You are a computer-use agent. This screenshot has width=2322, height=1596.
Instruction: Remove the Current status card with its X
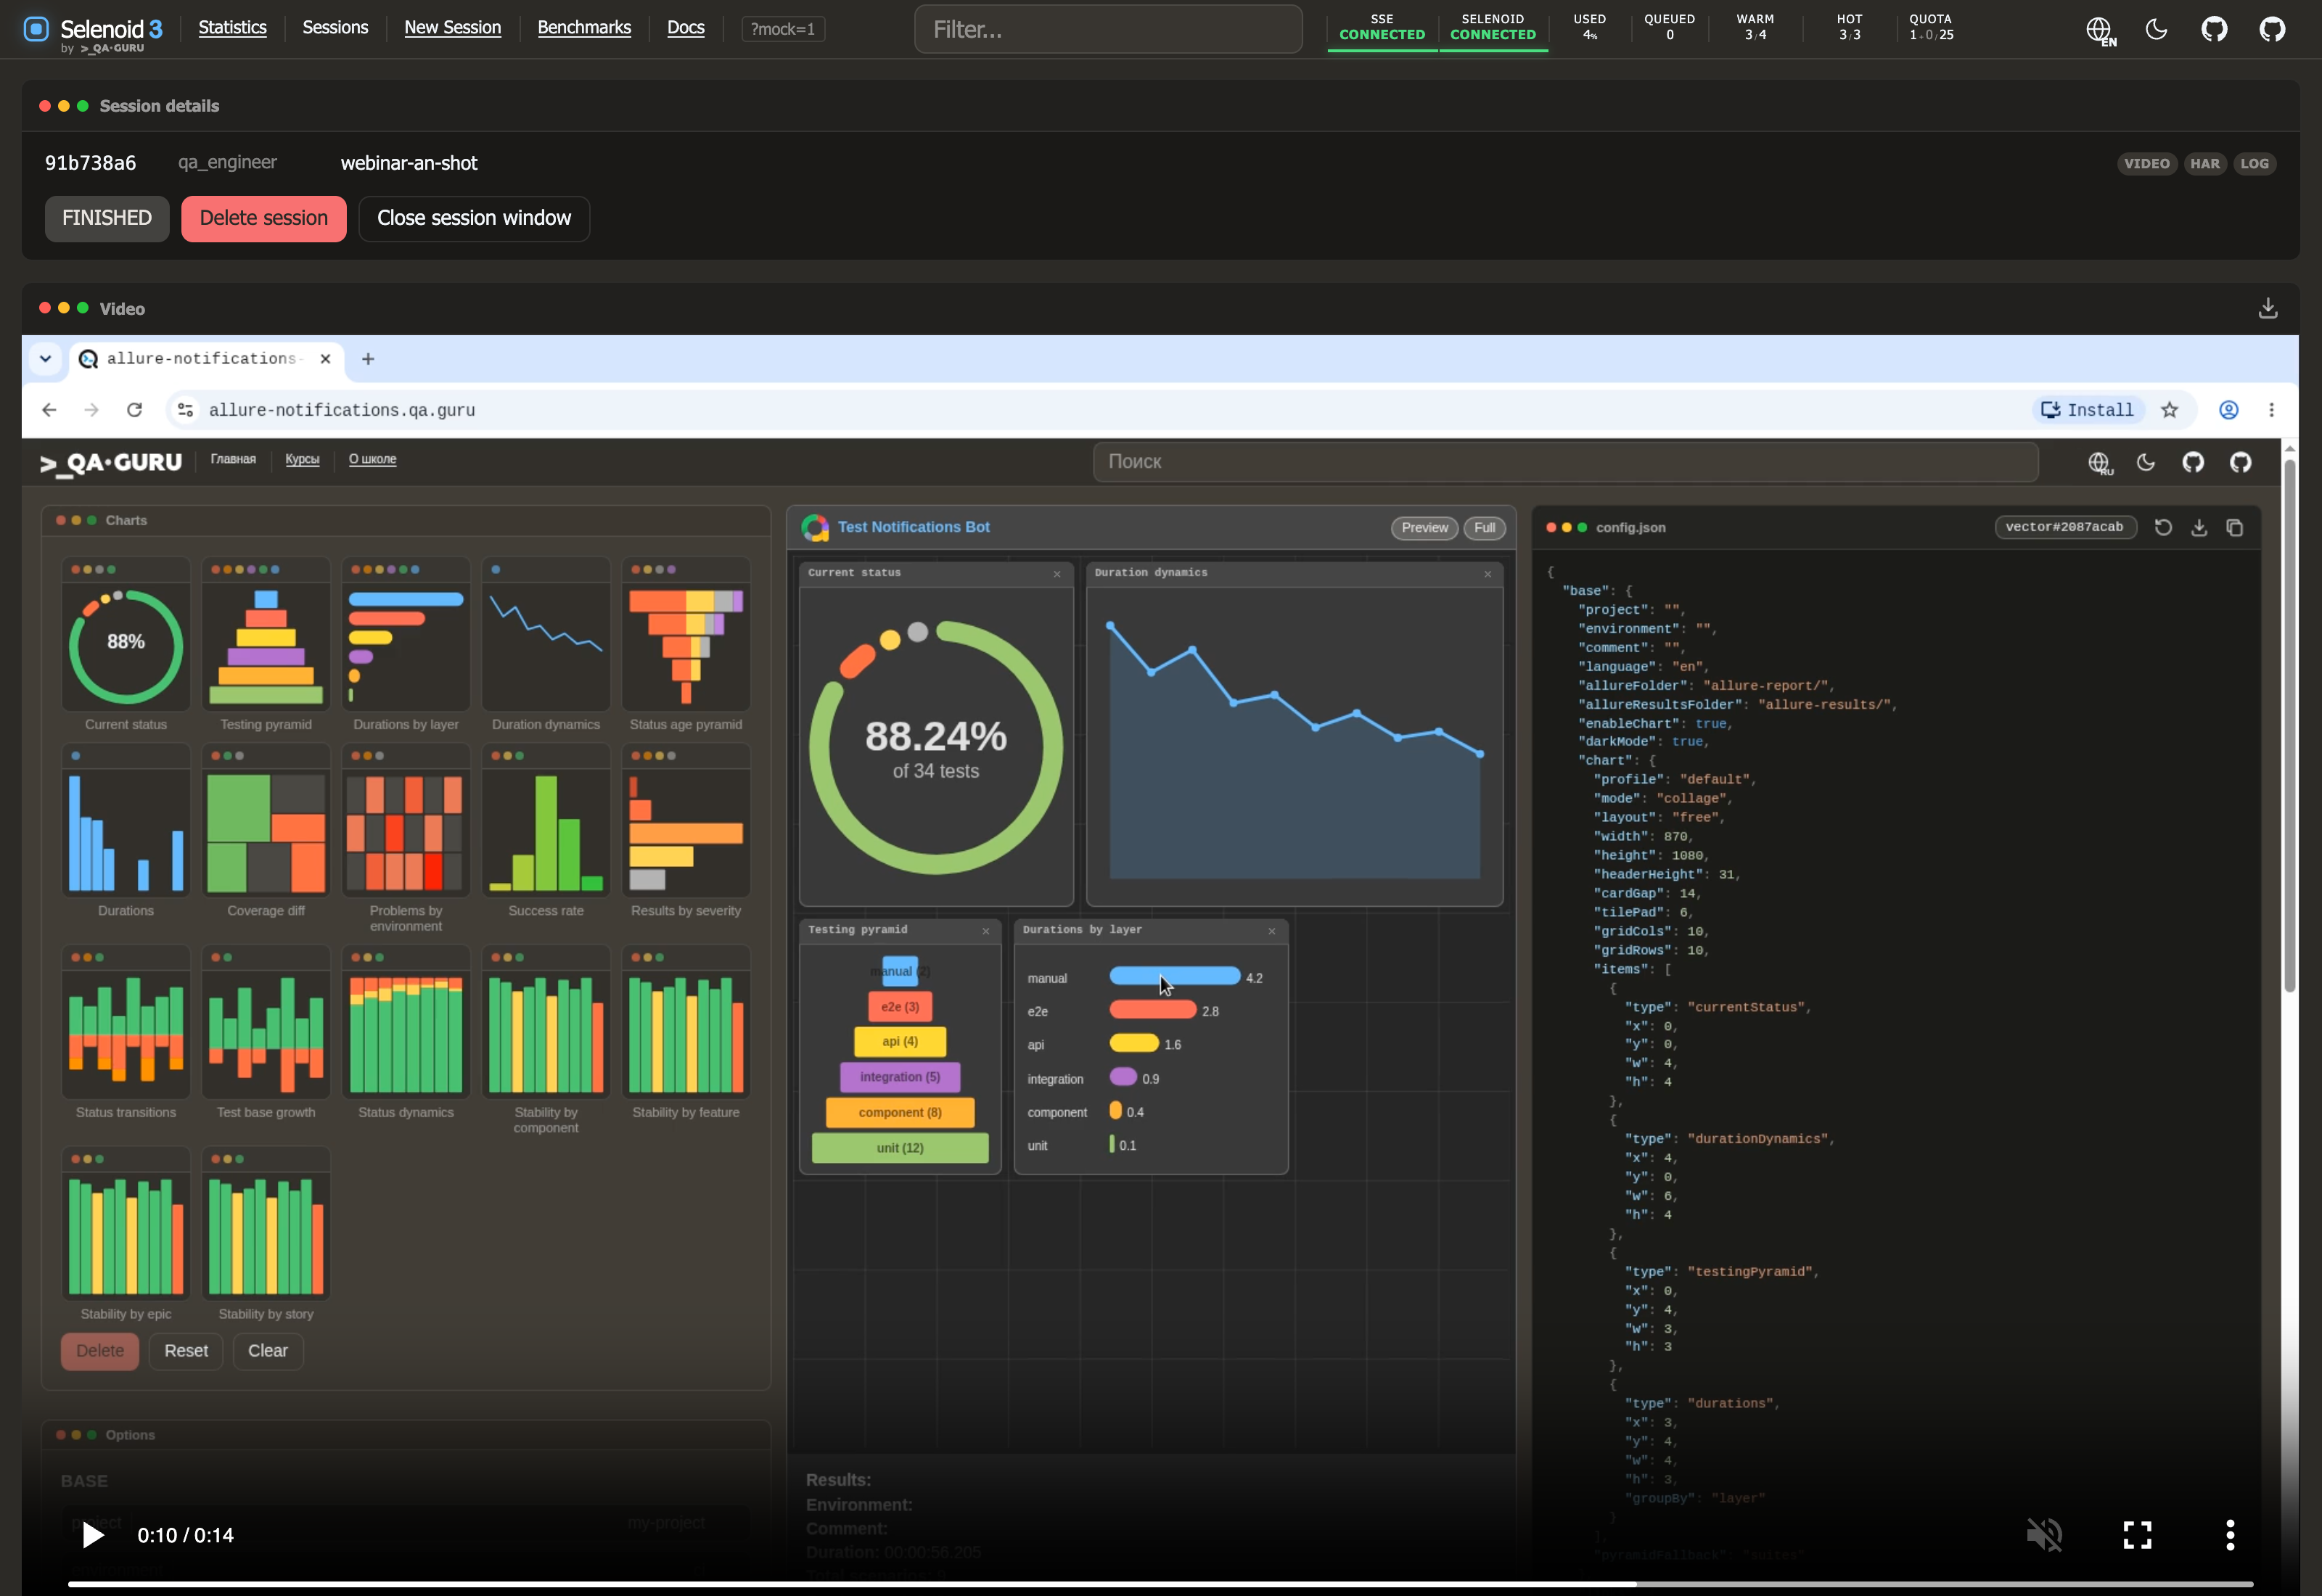pyautogui.click(x=1057, y=574)
